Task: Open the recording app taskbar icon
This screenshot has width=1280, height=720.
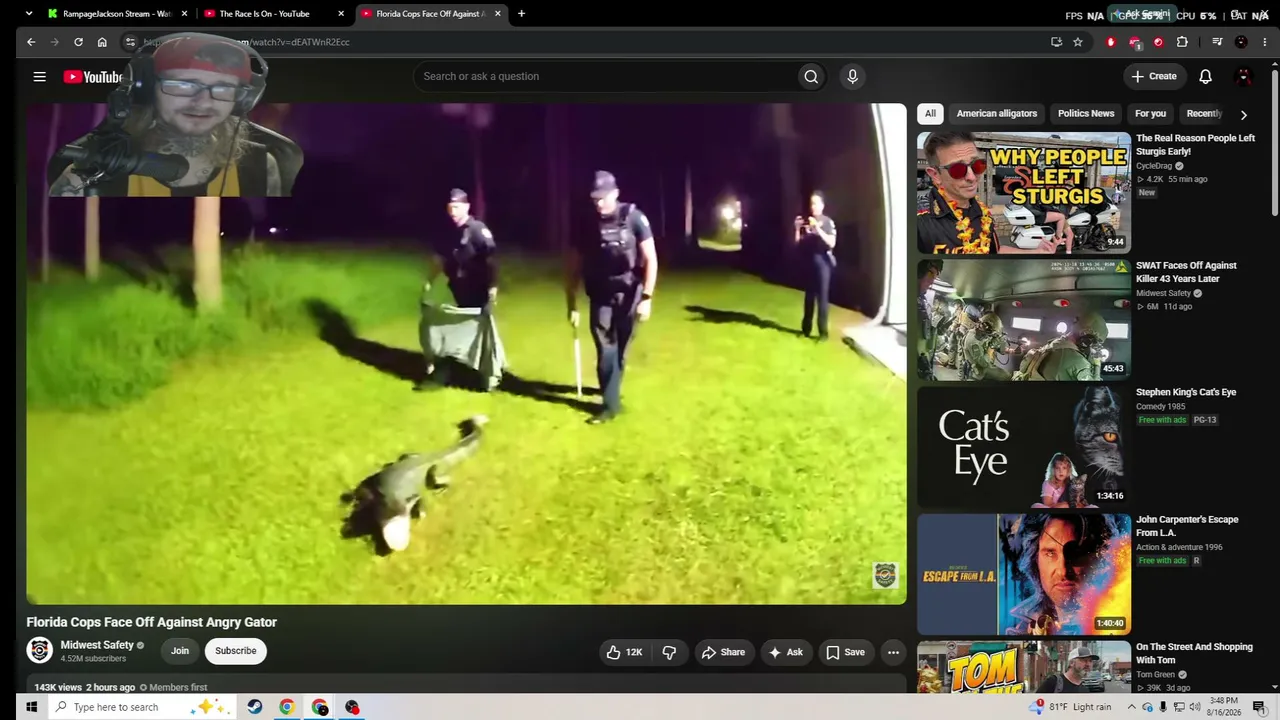Action: pyautogui.click(x=352, y=707)
